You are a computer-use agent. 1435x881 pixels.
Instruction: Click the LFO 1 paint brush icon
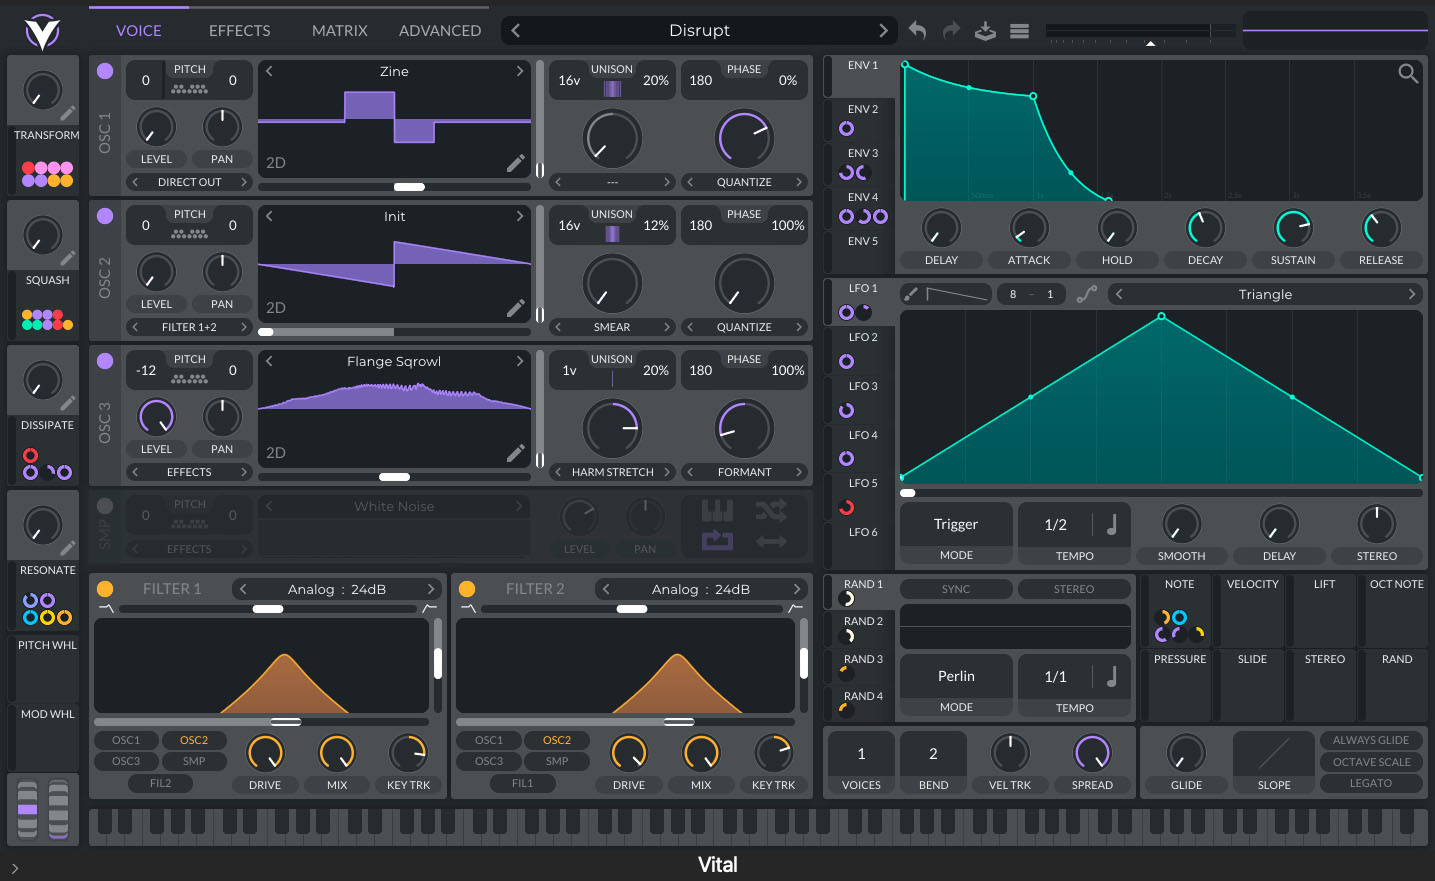click(x=910, y=294)
